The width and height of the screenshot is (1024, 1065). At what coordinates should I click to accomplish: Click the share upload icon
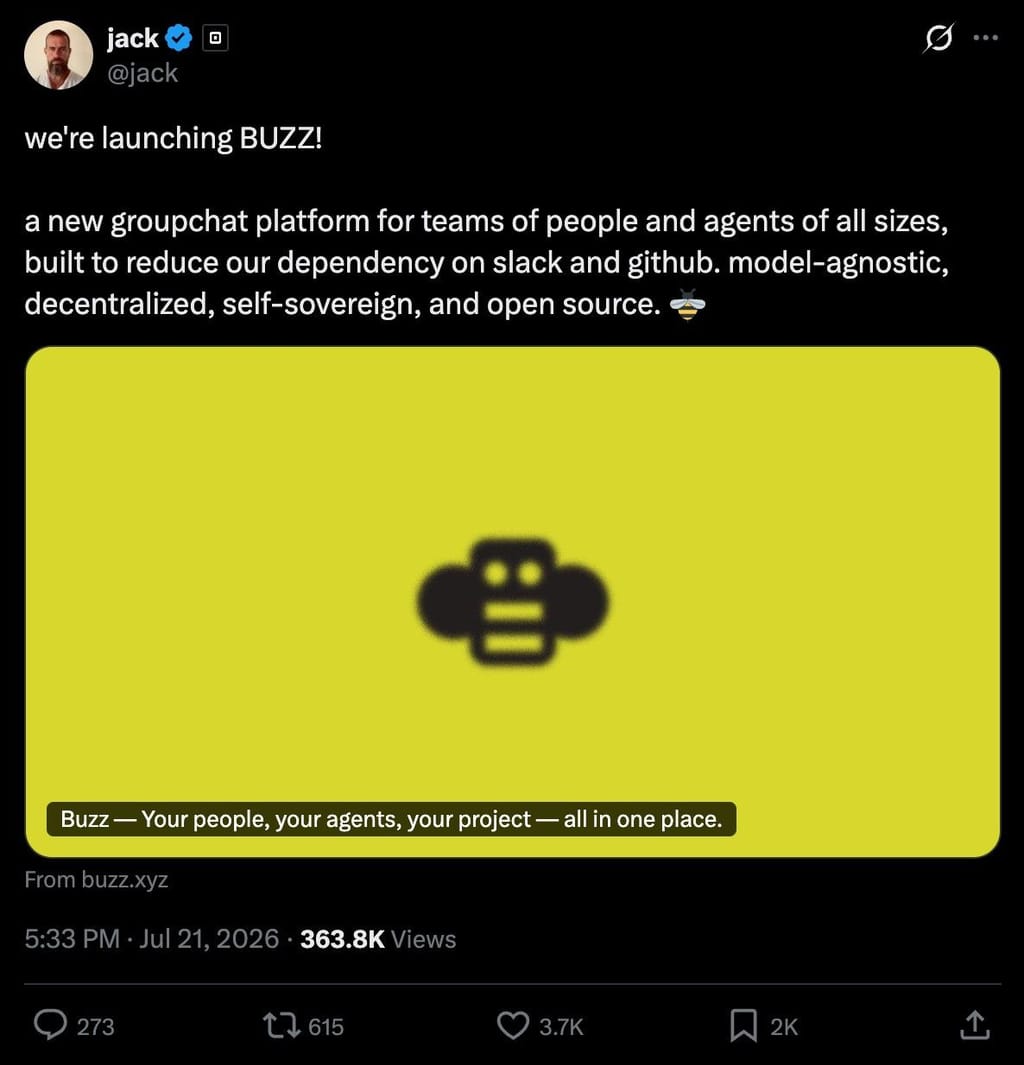[974, 1025]
